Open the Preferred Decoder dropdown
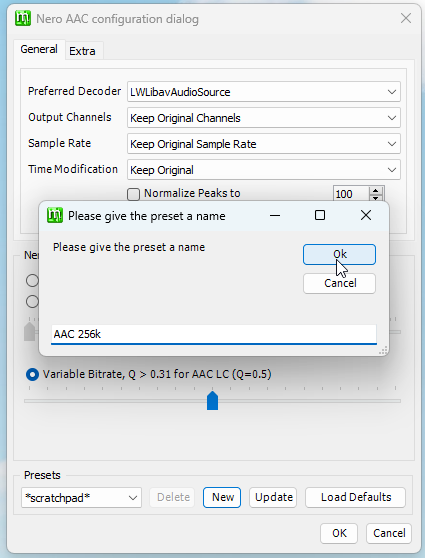425x558 pixels. pos(264,92)
